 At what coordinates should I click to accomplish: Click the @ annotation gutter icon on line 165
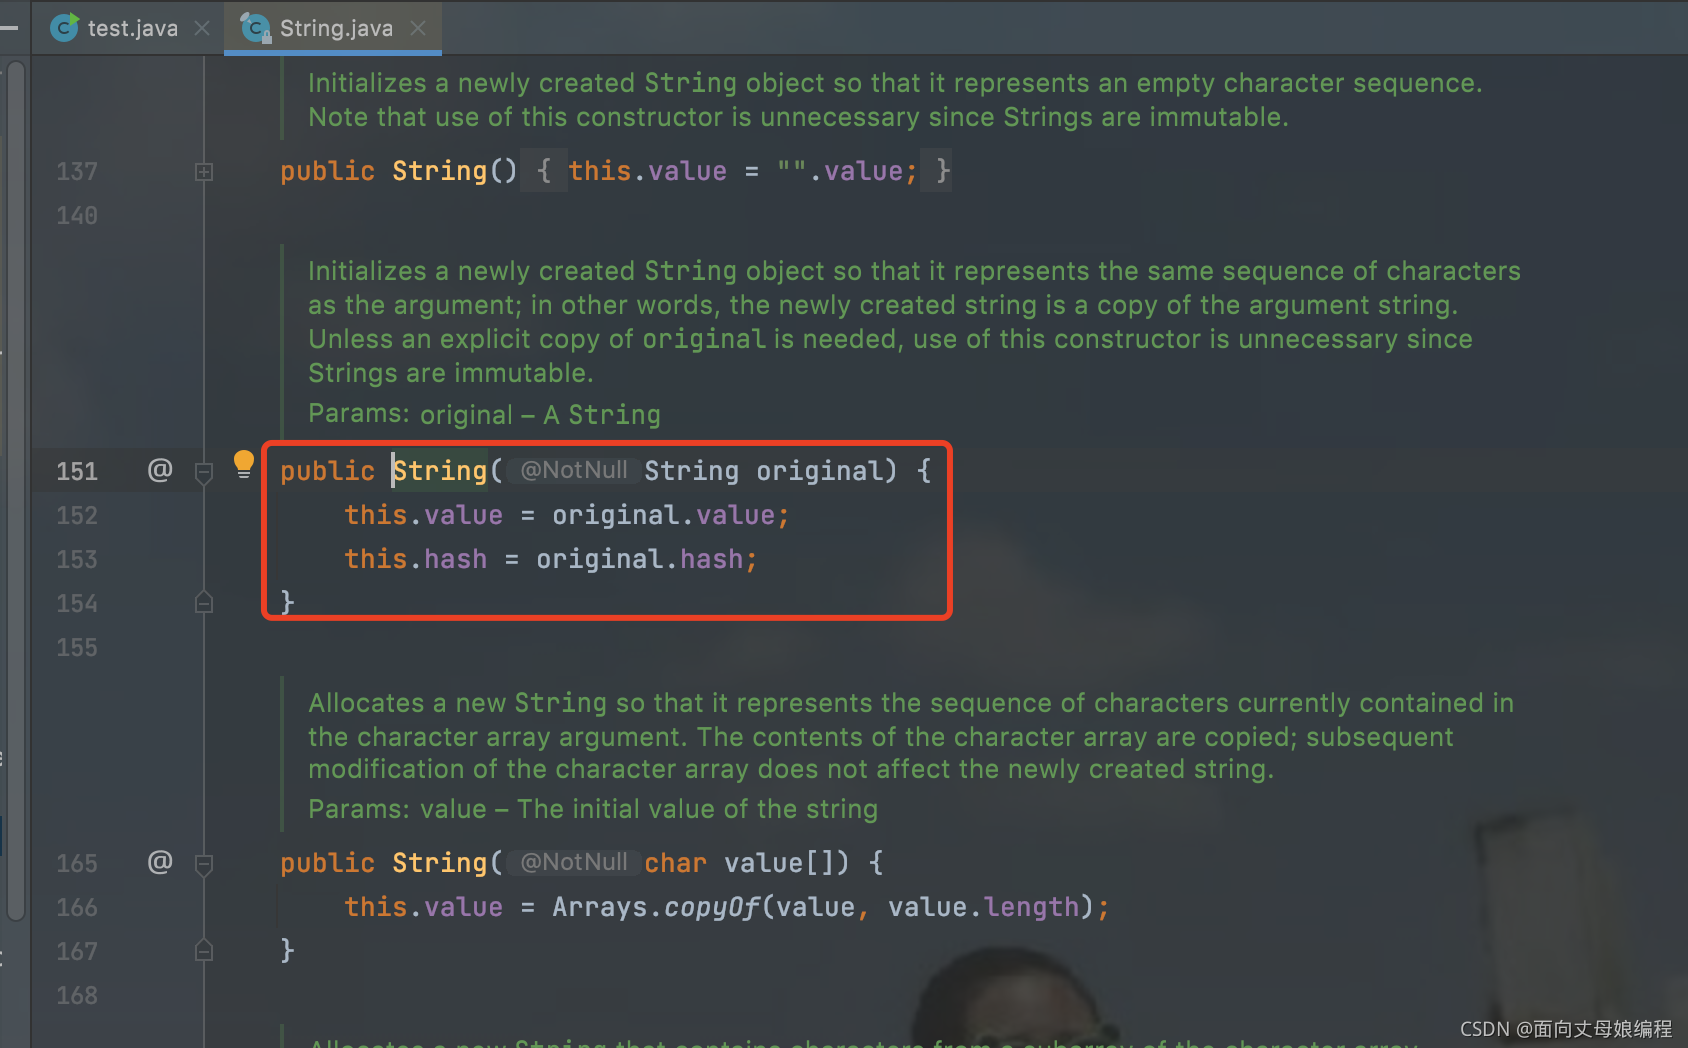pos(160,862)
